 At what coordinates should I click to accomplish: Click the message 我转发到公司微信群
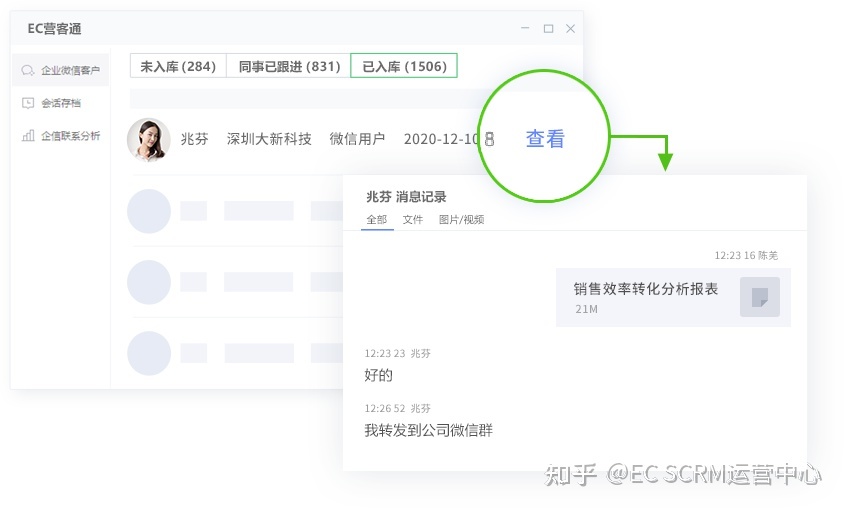click(428, 430)
